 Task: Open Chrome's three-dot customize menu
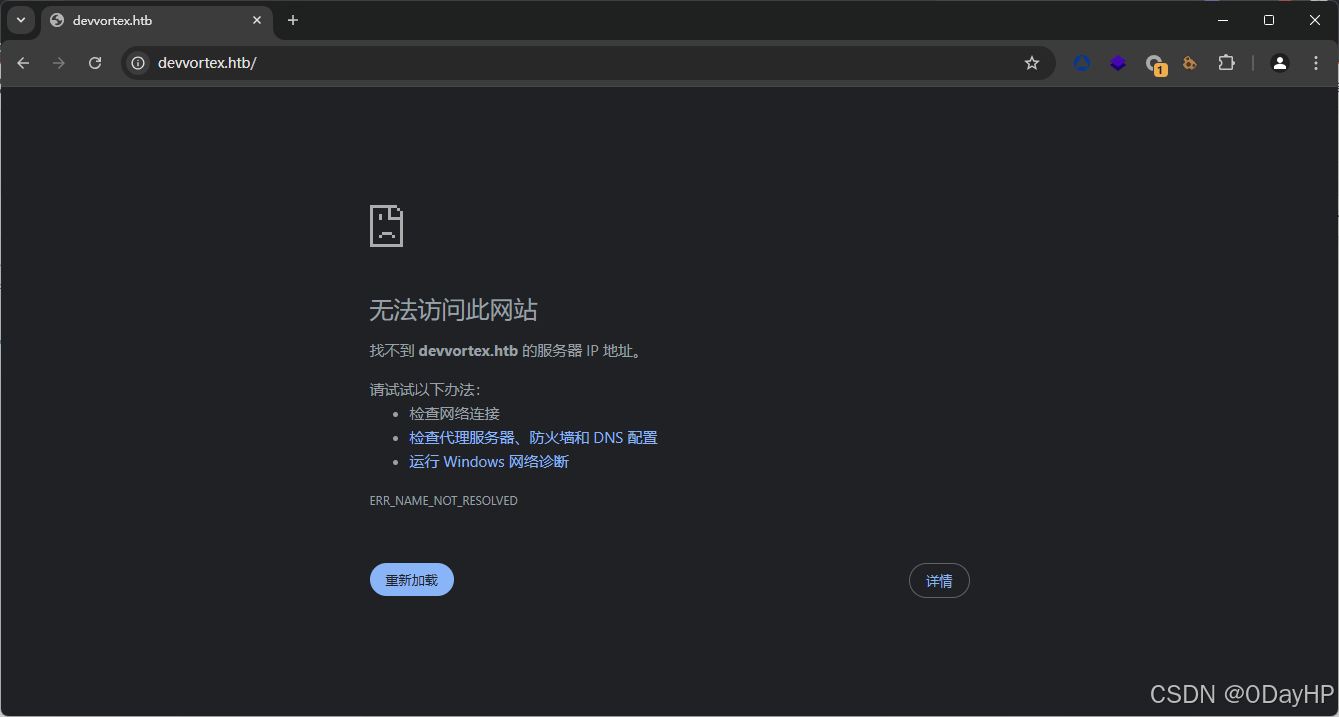(1317, 62)
